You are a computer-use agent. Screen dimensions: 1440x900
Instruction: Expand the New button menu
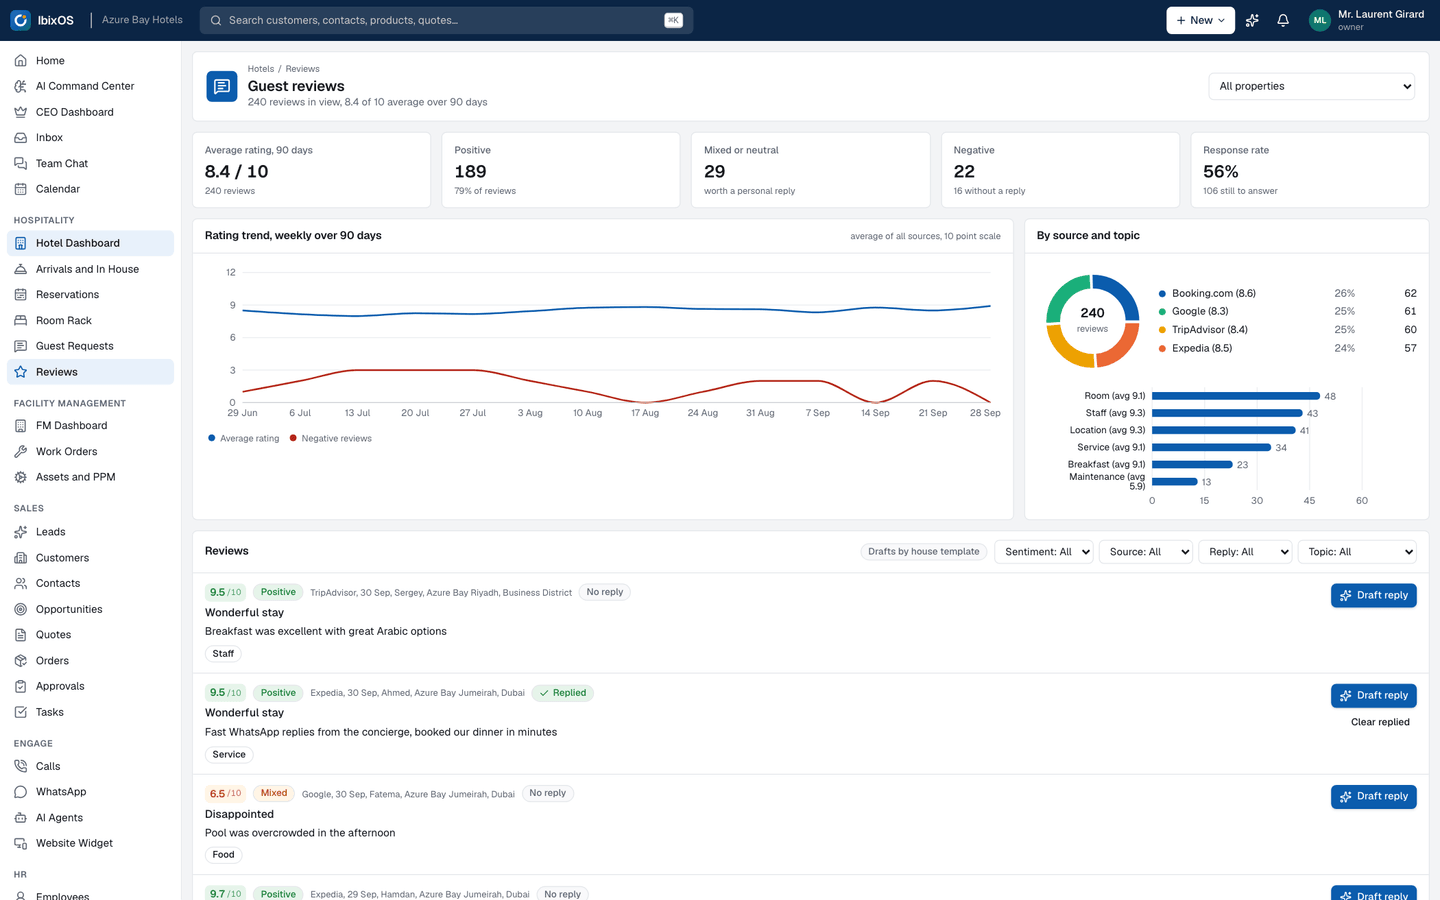tap(1200, 20)
